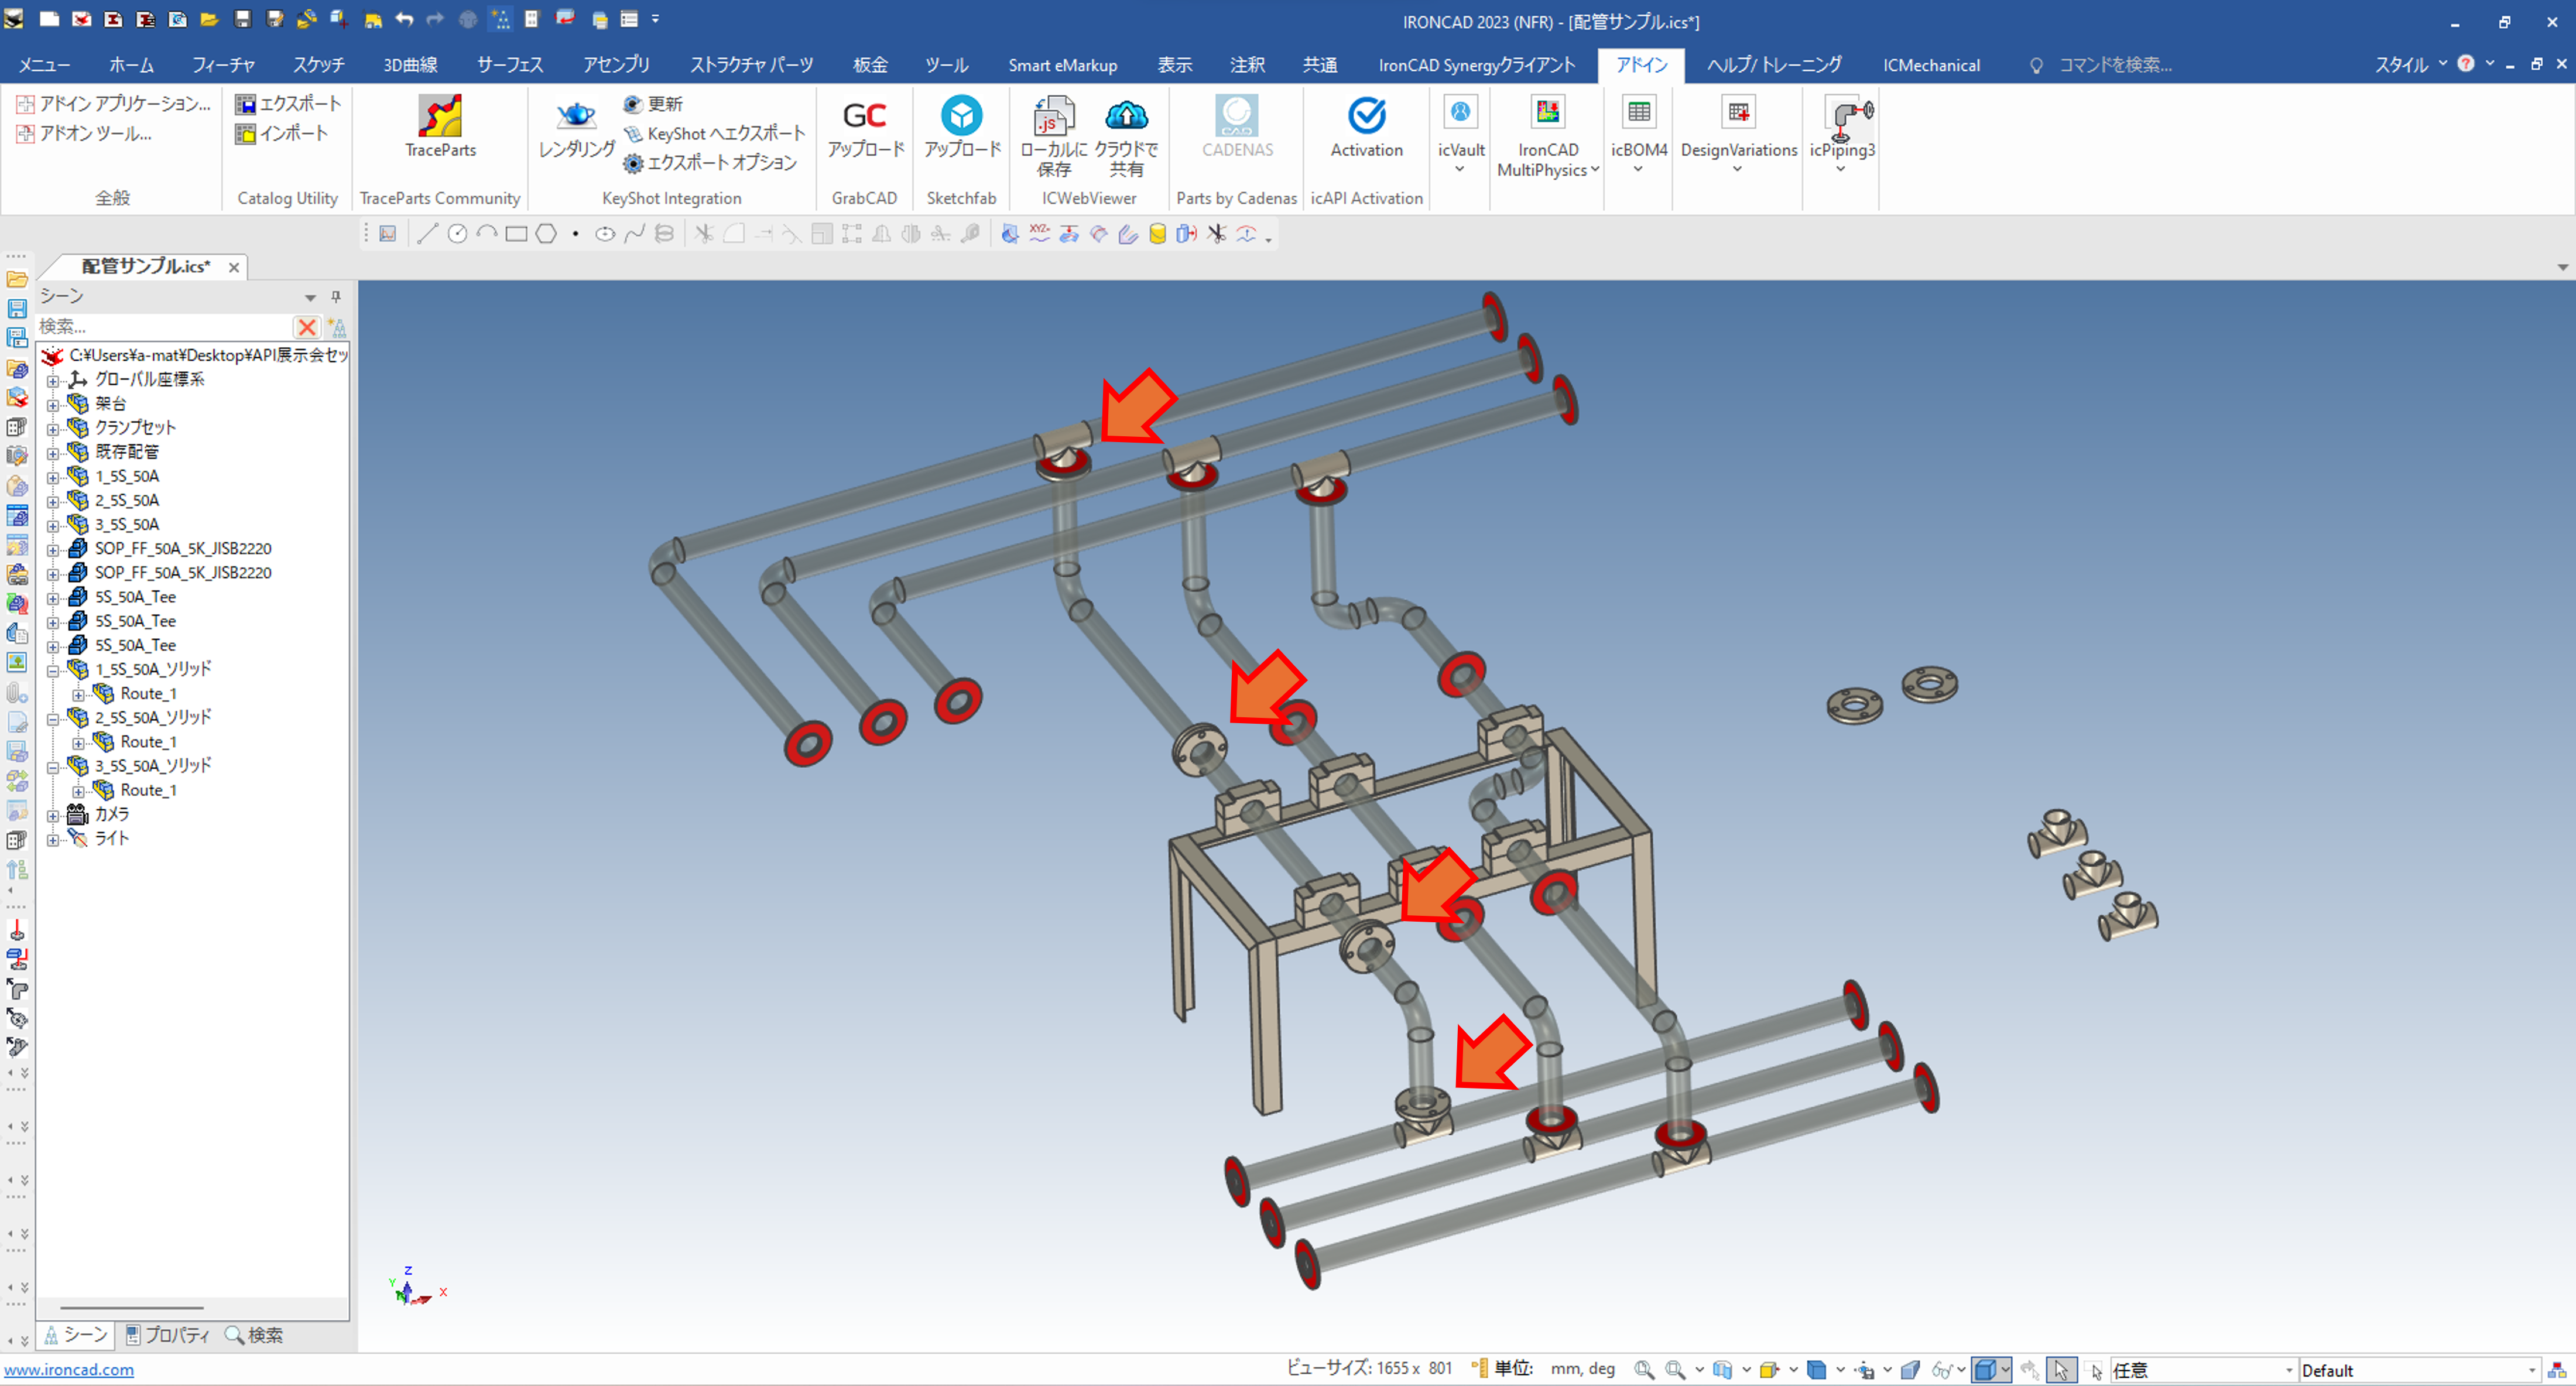Image resolution: width=2576 pixels, height=1386 pixels.
Task: Open the www.ironcad.com link
Action: pos(69,1369)
